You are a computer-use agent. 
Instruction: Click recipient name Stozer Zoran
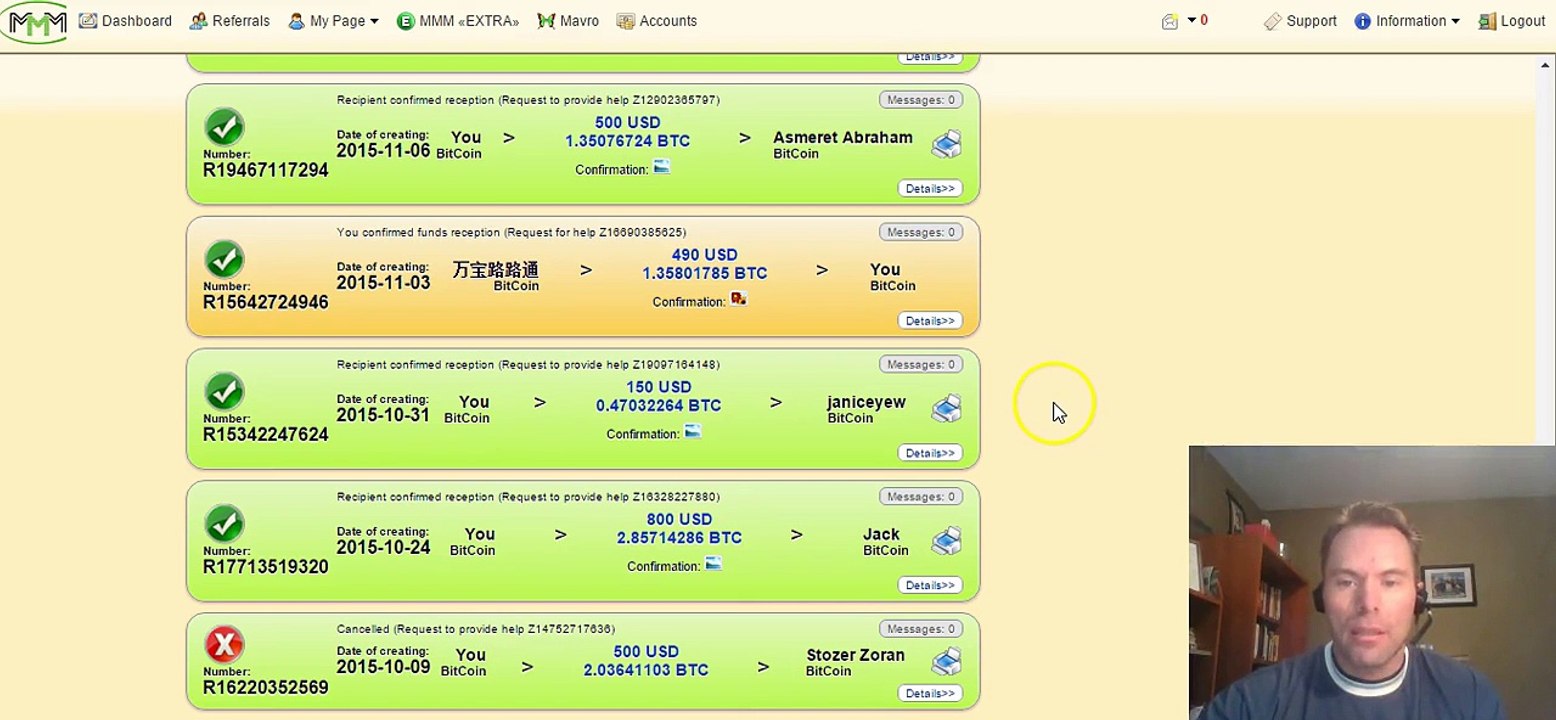[855, 655]
